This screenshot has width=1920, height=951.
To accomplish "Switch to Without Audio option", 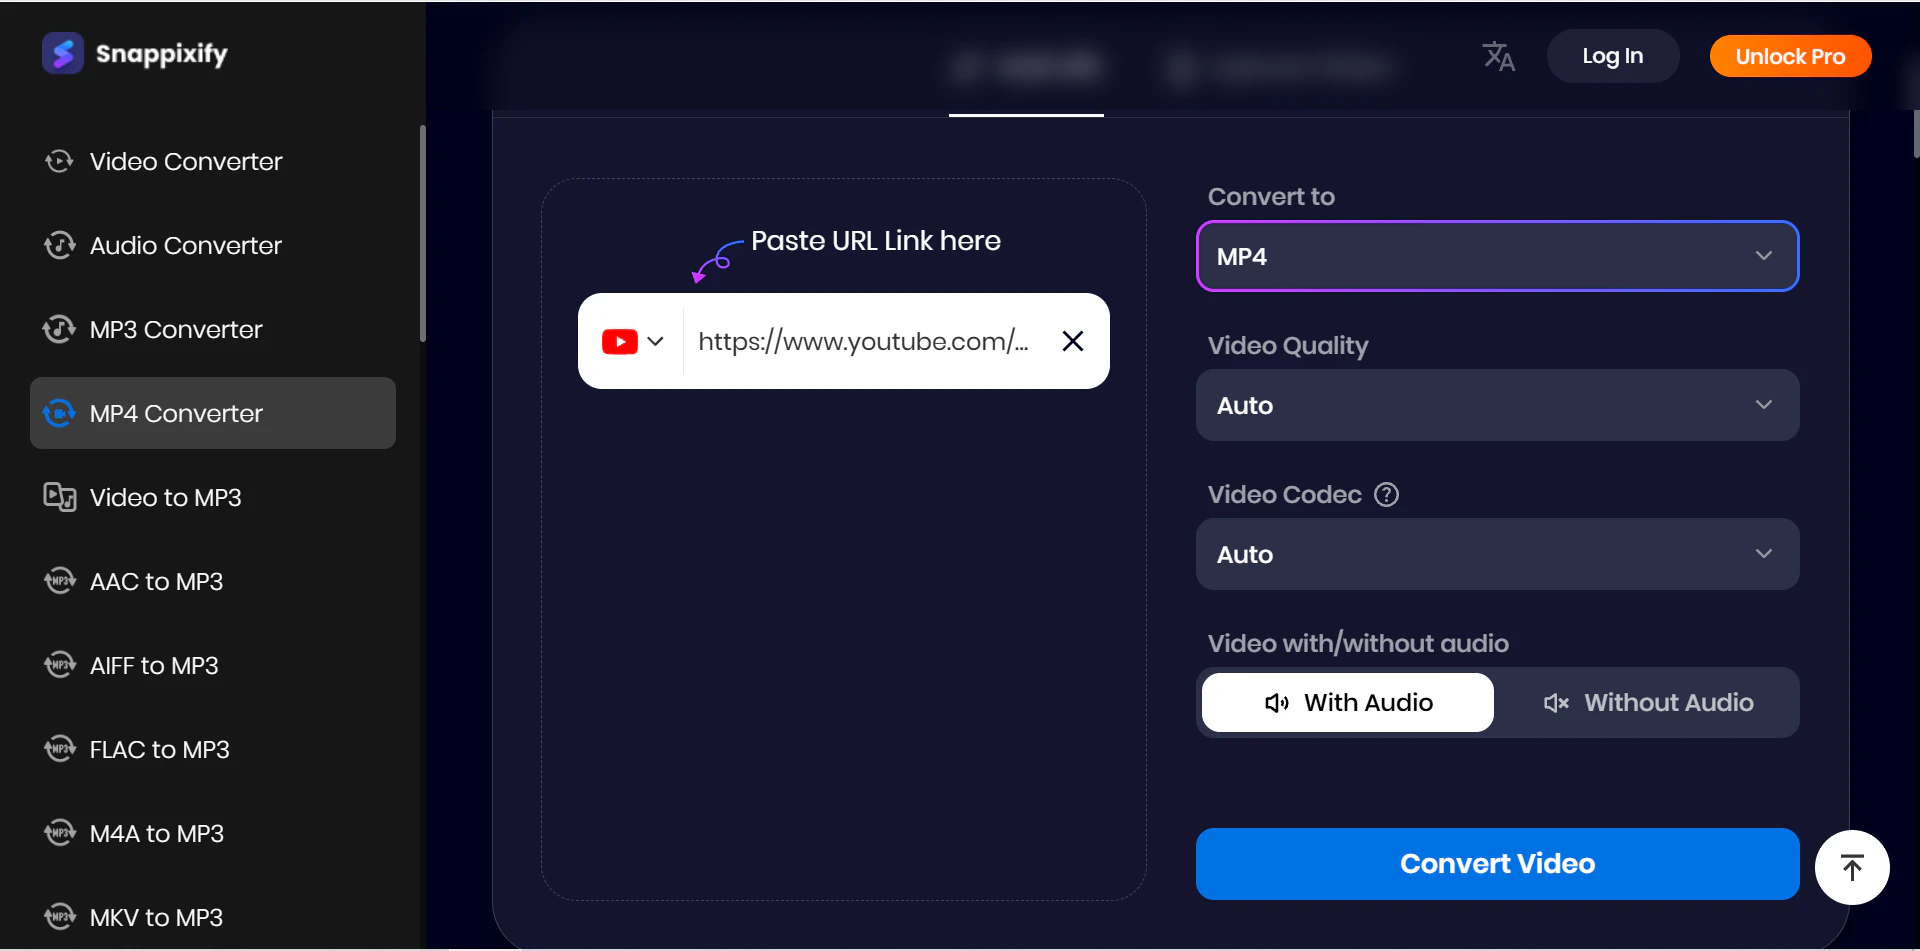I will (x=1648, y=703).
